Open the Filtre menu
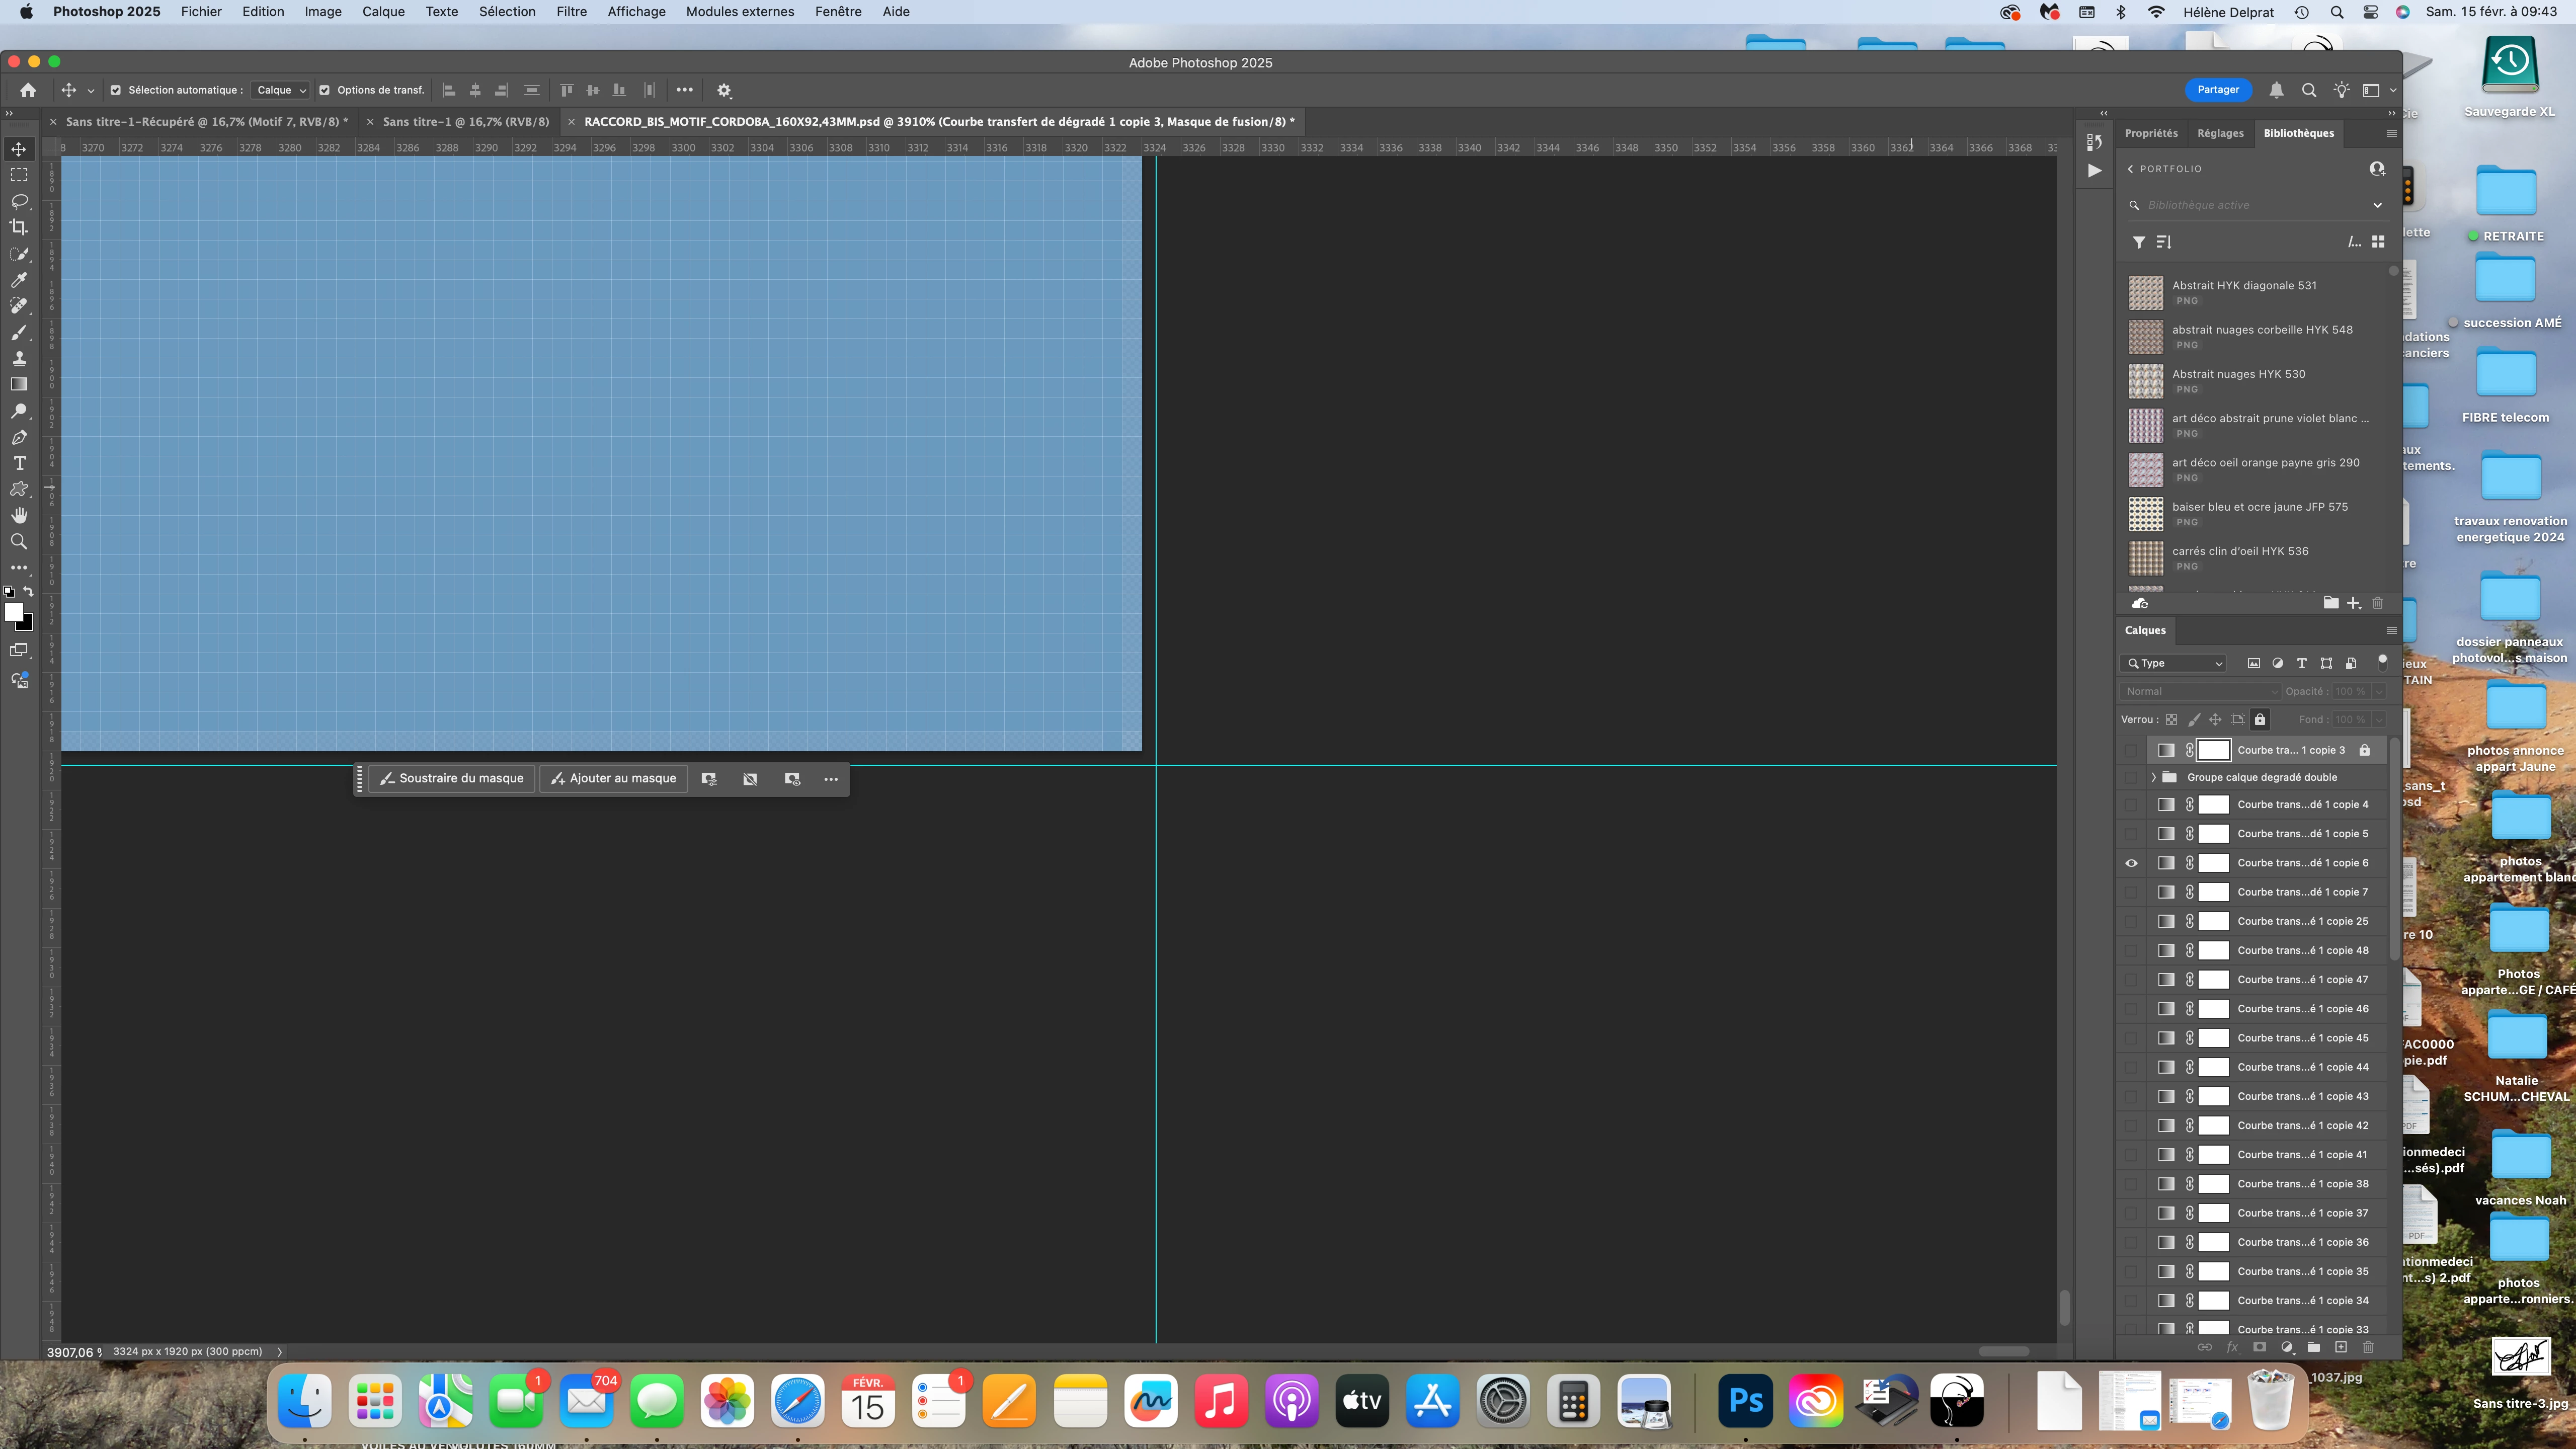The width and height of the screenshot is (2576, 1449). (x=571, y=12)
